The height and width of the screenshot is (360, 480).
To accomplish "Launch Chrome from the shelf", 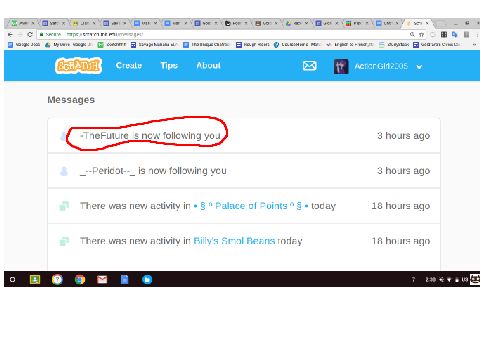I will [x=80, y=279].
